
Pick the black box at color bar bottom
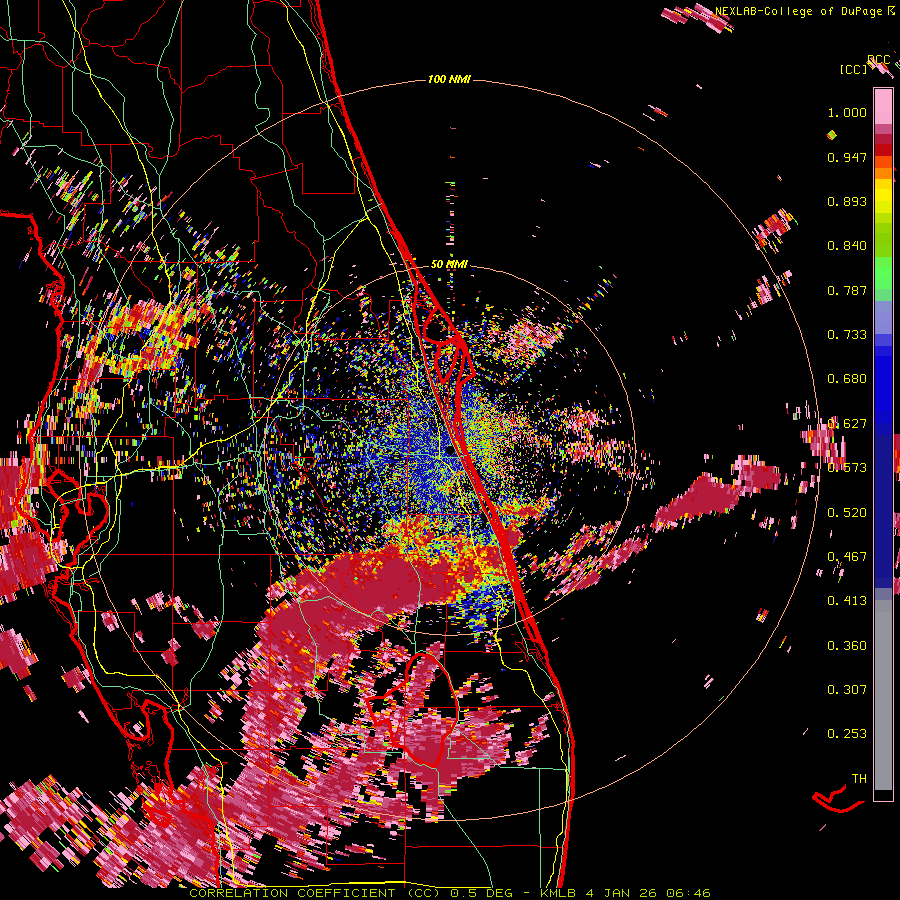883,795
